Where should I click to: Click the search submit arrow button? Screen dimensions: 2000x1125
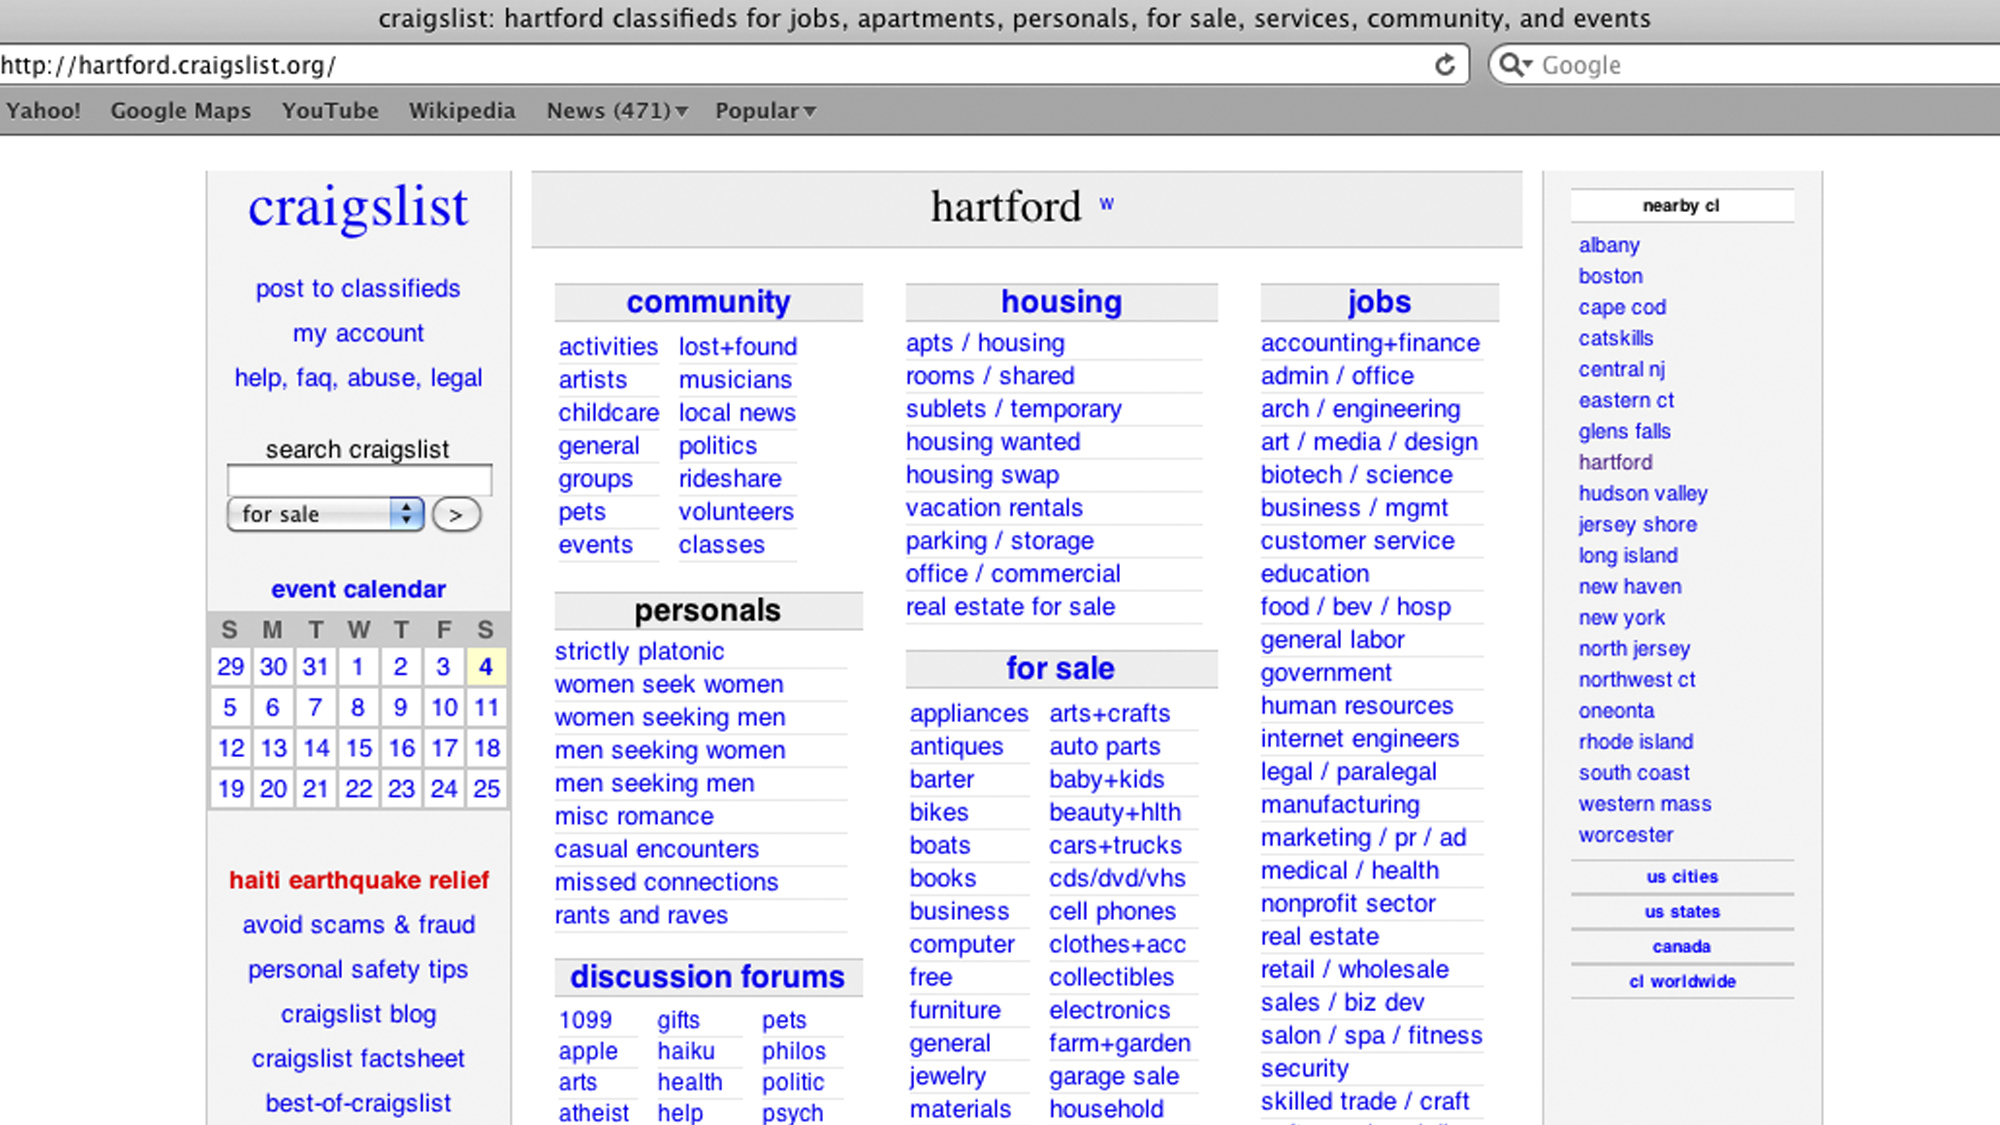pyautogui.click(x=455, y=514)
